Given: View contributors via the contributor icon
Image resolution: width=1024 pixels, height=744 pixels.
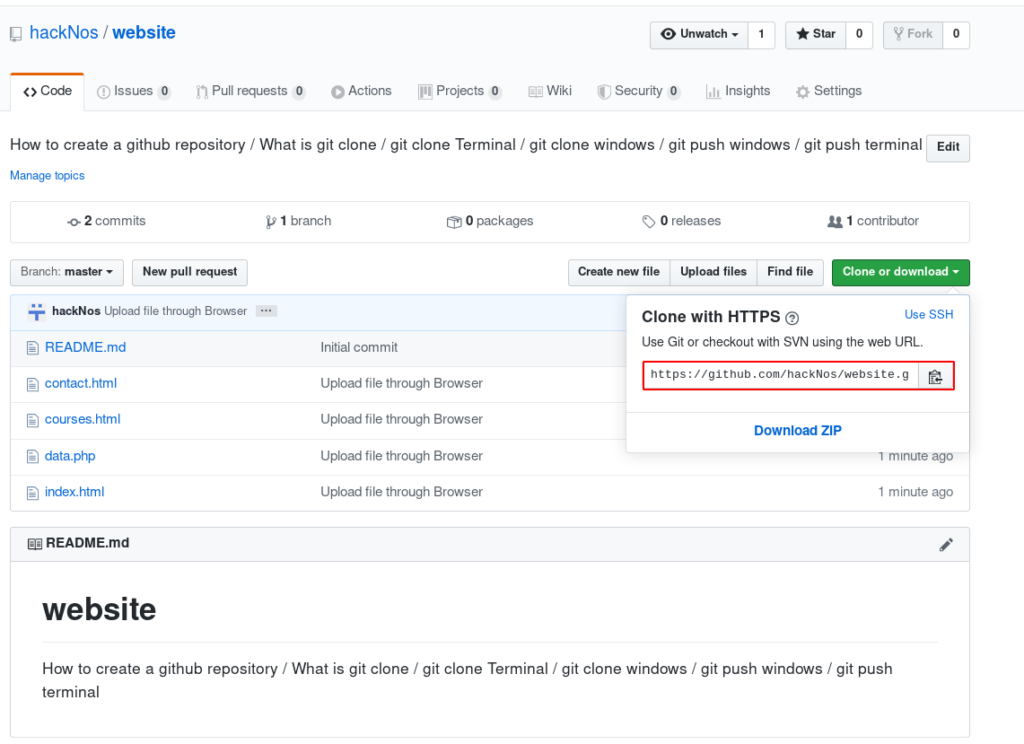Looking at the screenshot, I should click(836, 221).
